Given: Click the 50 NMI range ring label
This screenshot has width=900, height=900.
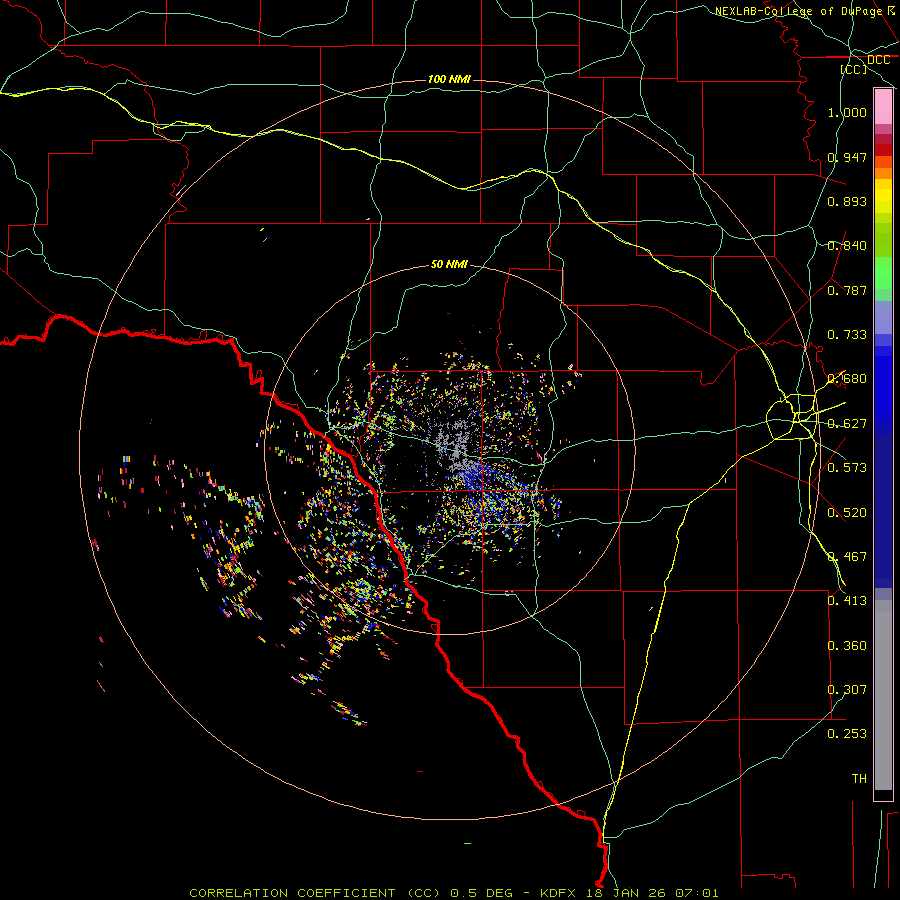Looking at the screenshot, I should [x=449, y=265].
